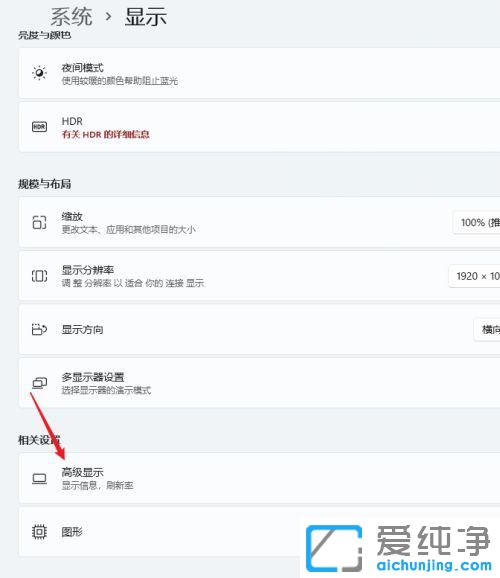Open the 1920 resolution dropdown
The height and width of the screenshot is (578, 500).
pyautogui.click(x=474, y=276)
